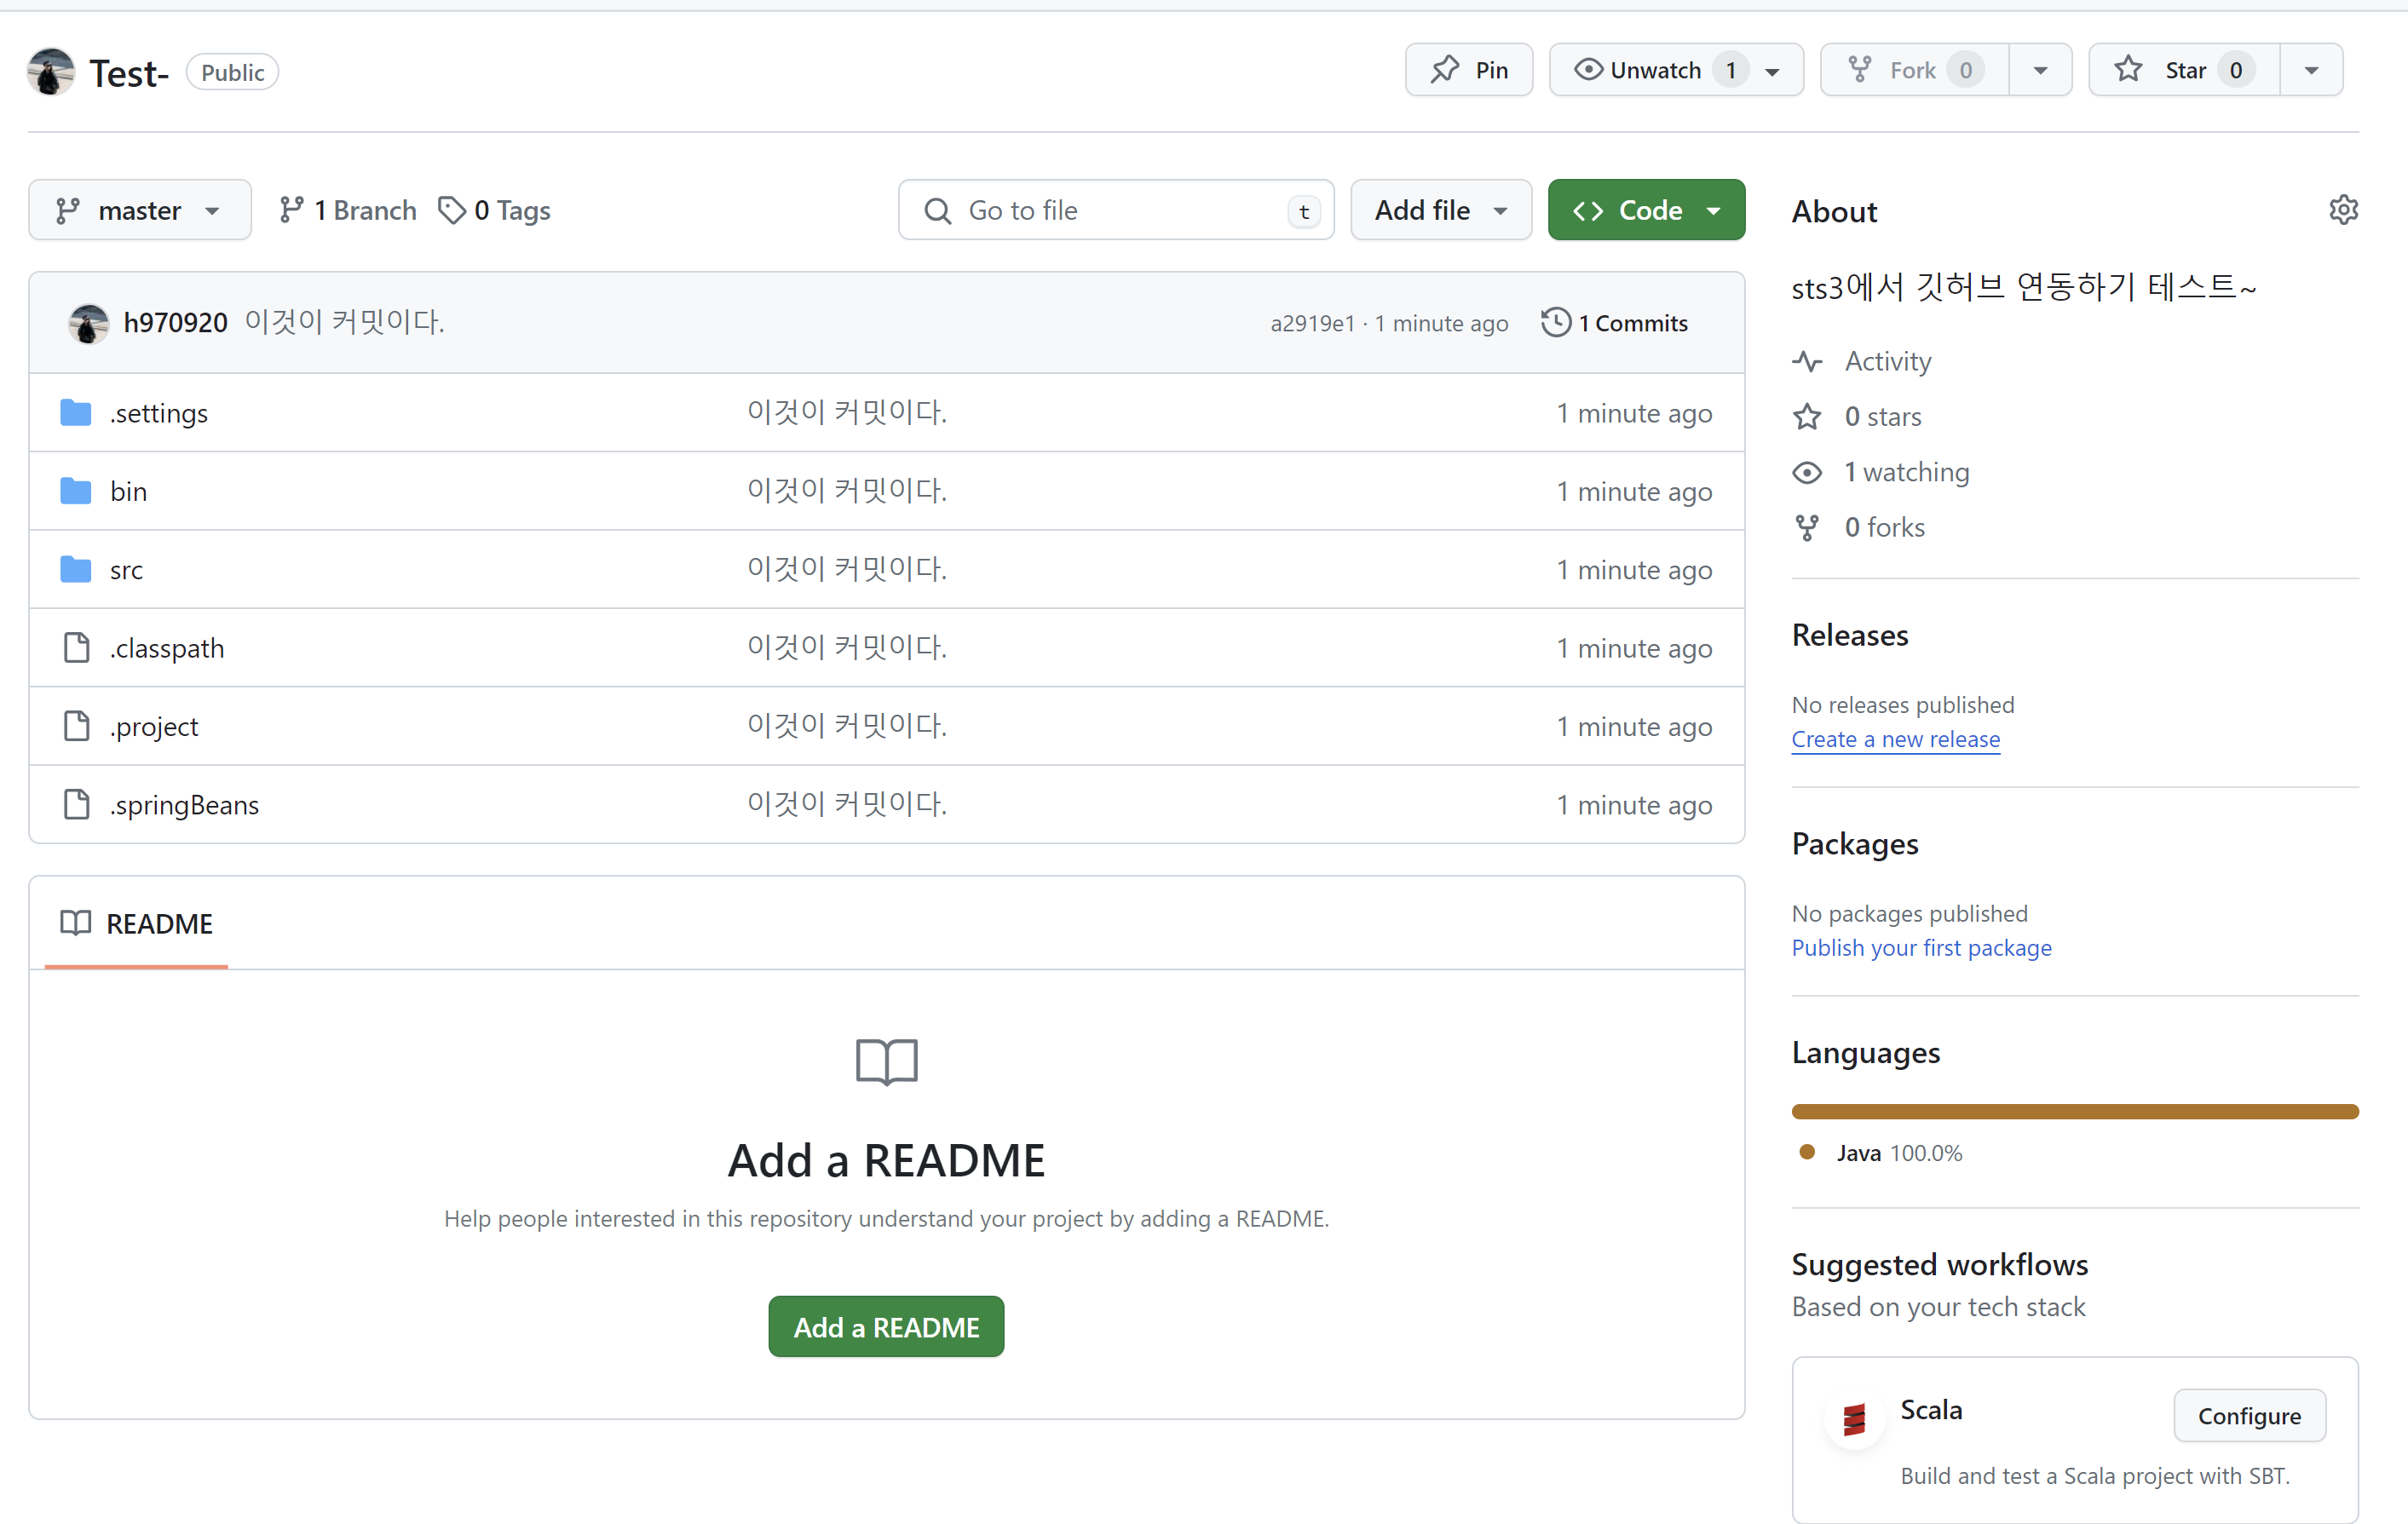Click the eye icon beside 1 watching
The height and width of the screenshot is (1524, 2408).
coord(1807,472)
